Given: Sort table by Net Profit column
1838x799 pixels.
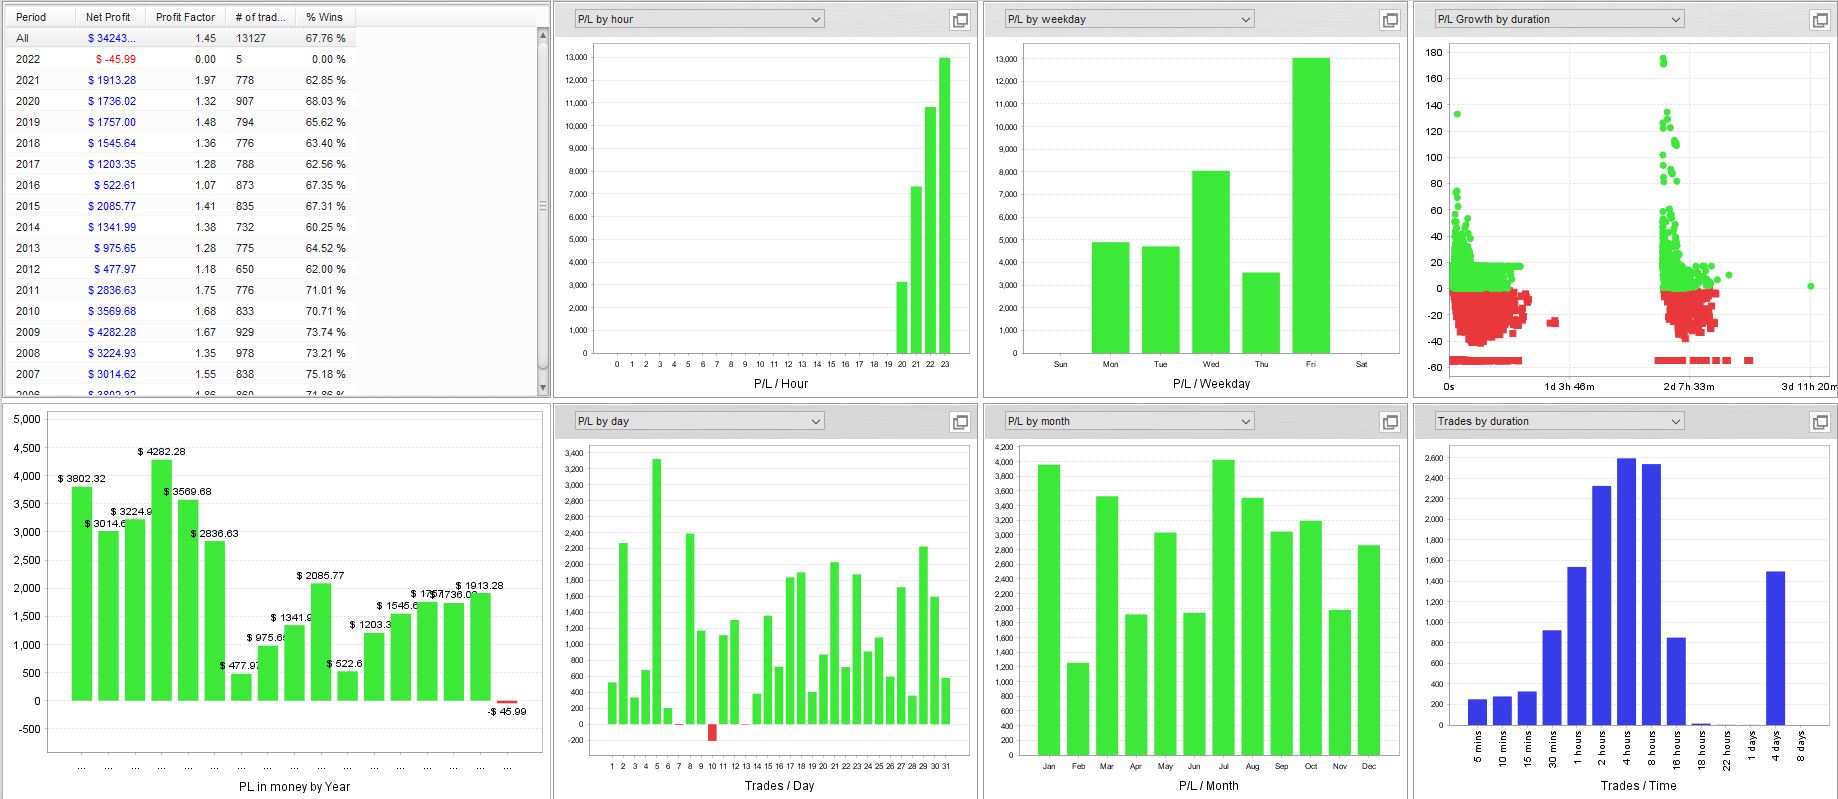Looking at the screenshot, I should coord(110,17).
